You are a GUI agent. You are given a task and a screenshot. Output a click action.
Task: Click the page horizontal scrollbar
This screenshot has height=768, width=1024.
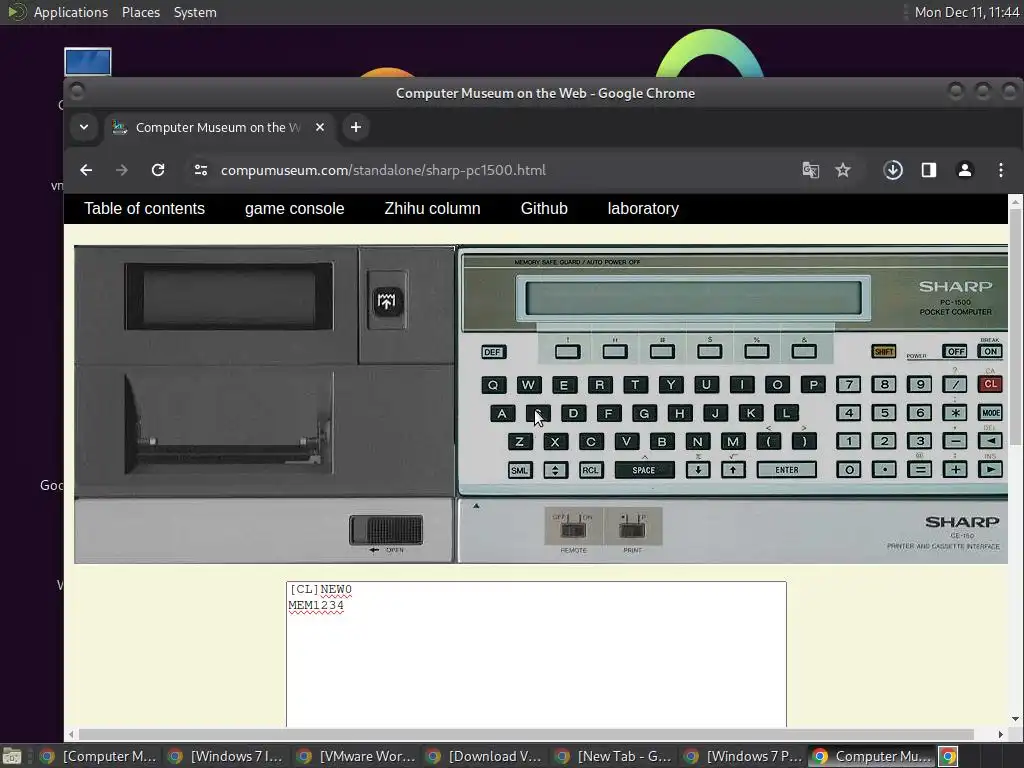point(526,734)
